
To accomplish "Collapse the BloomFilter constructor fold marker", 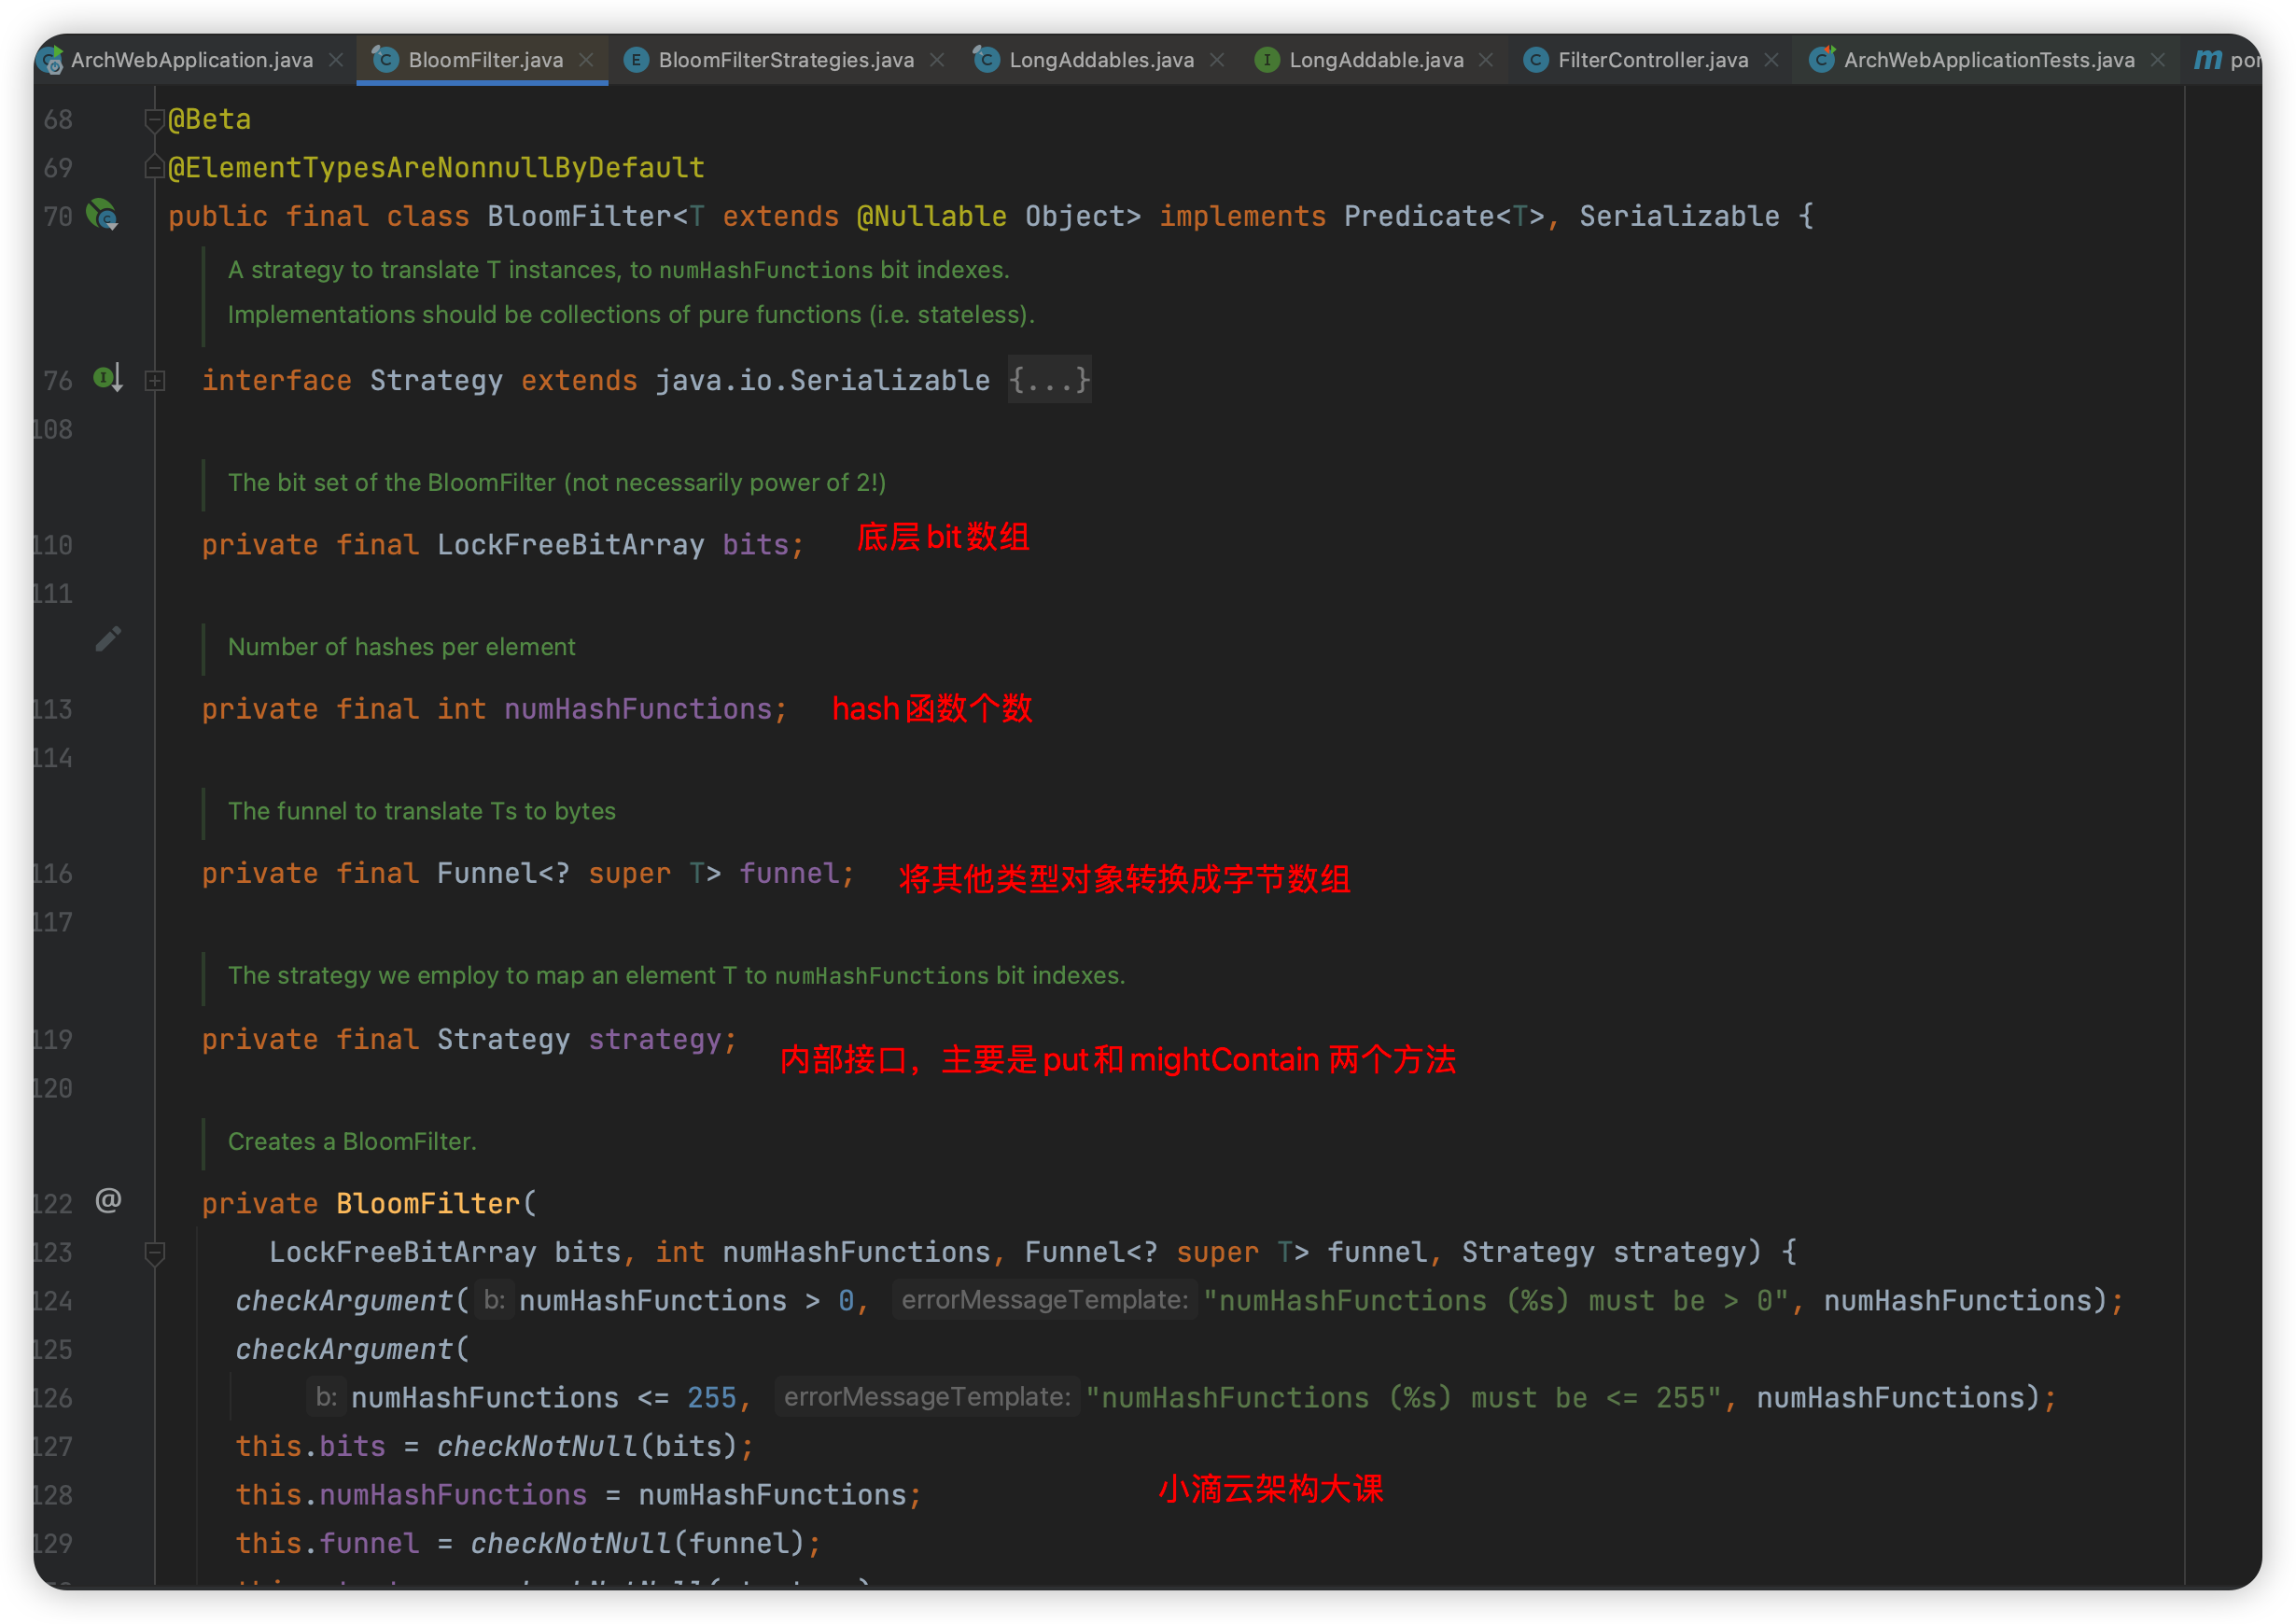I will pyautogui.click(x=154, y=1252).
